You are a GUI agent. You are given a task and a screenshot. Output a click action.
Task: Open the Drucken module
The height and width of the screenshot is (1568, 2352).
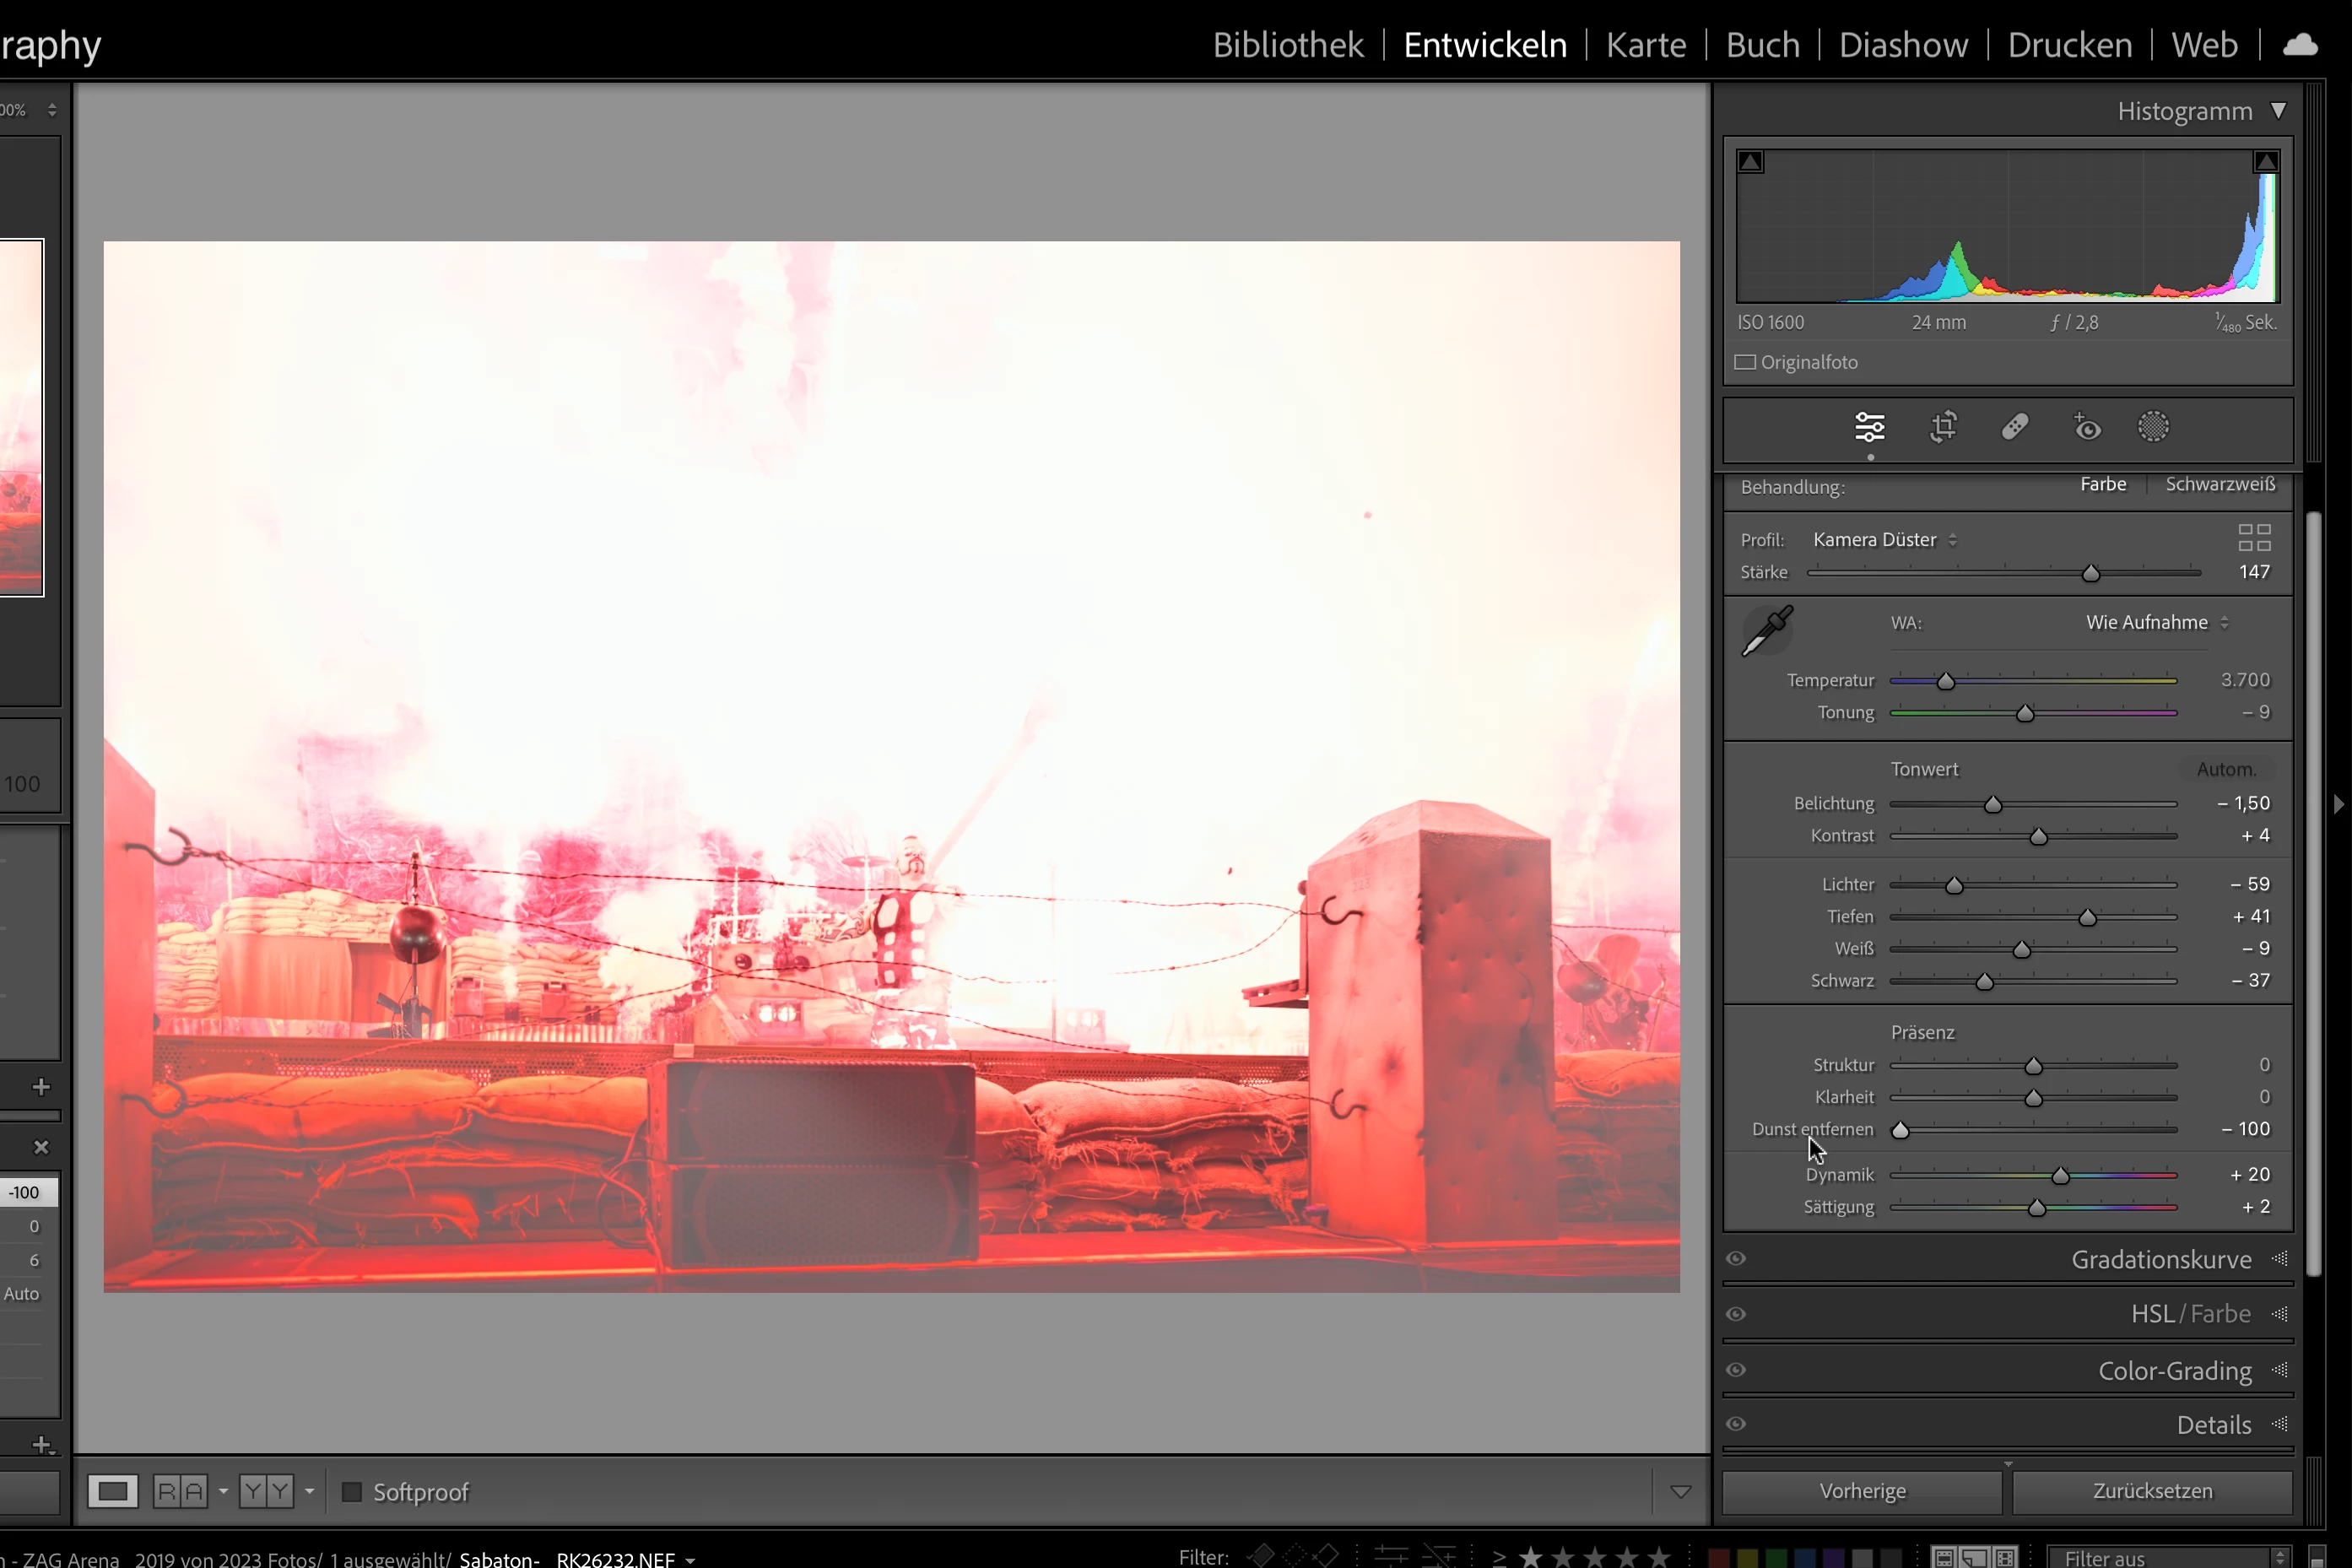(2069, 45)
